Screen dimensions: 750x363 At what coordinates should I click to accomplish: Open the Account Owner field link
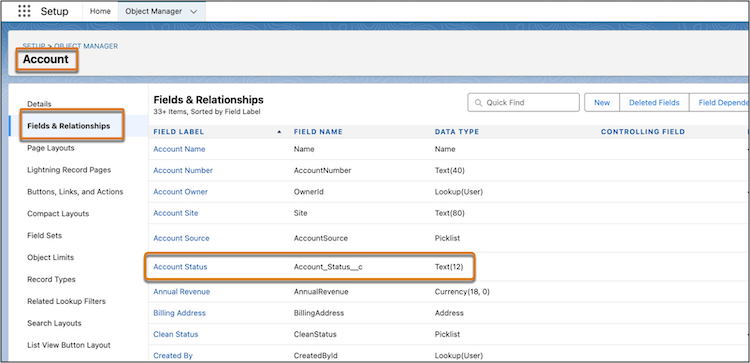(x=180, y=192)
